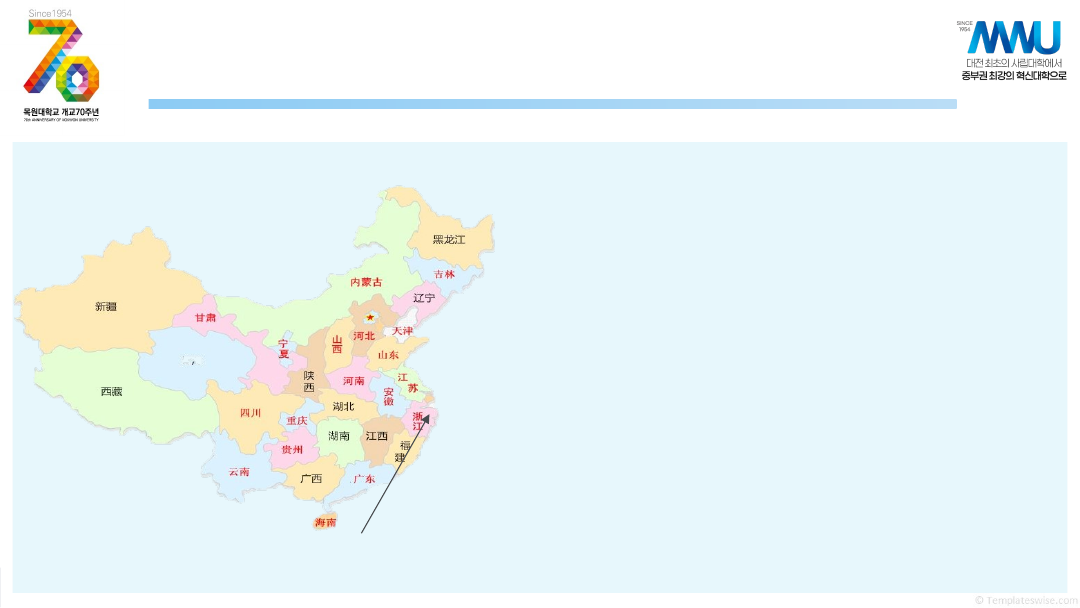Click the Korean slogan text under MWU logo

click(x=1013, y=69)
